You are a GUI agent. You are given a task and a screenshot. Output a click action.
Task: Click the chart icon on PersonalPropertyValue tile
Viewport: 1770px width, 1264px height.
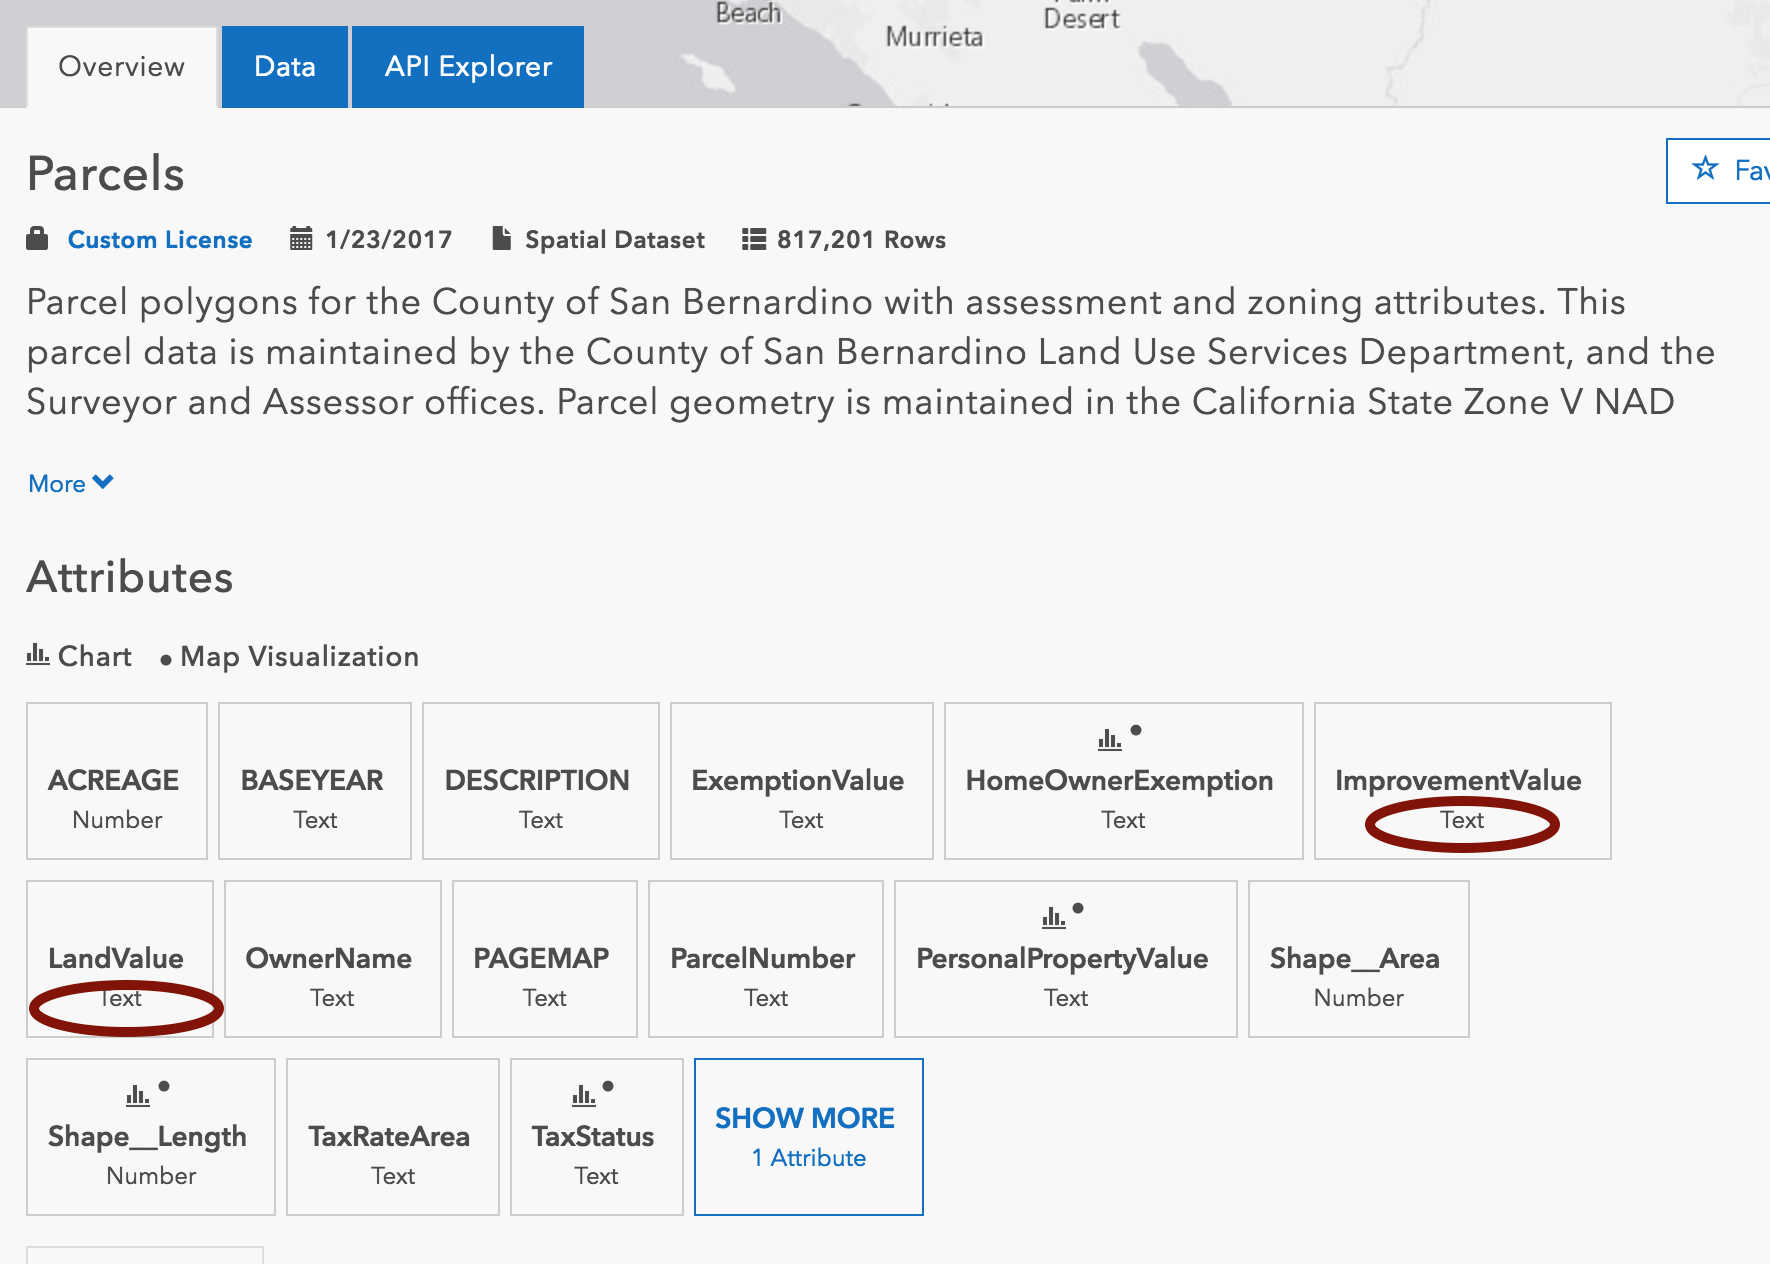coord(1053,917)
